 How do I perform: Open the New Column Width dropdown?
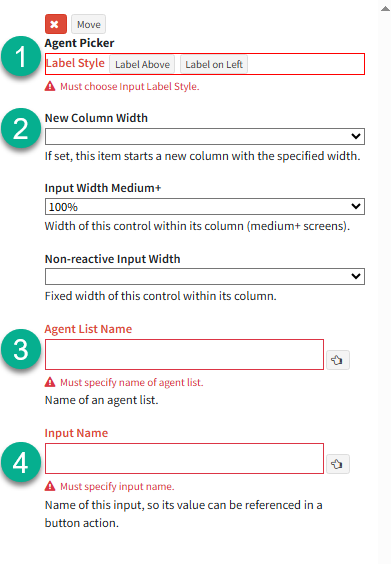[205, 136]
